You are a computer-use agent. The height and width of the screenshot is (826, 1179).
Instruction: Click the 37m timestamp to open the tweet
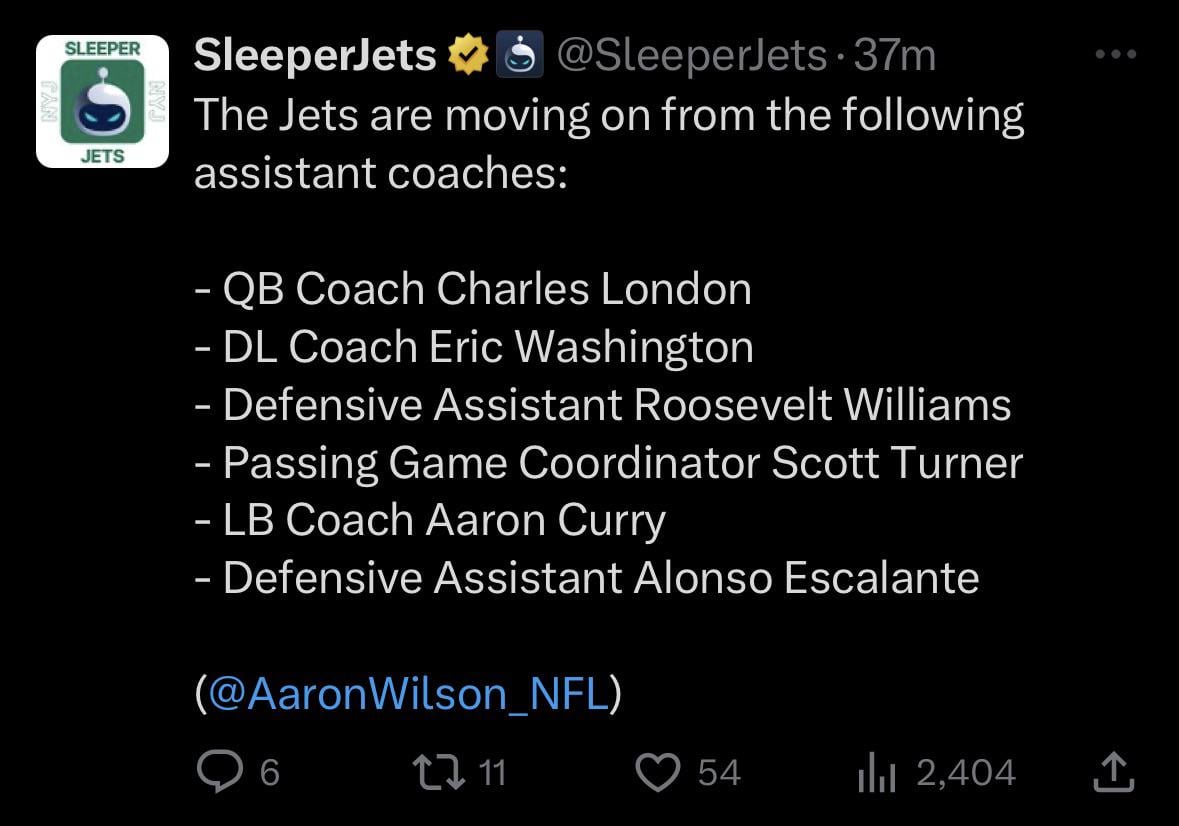click(897, 55)
